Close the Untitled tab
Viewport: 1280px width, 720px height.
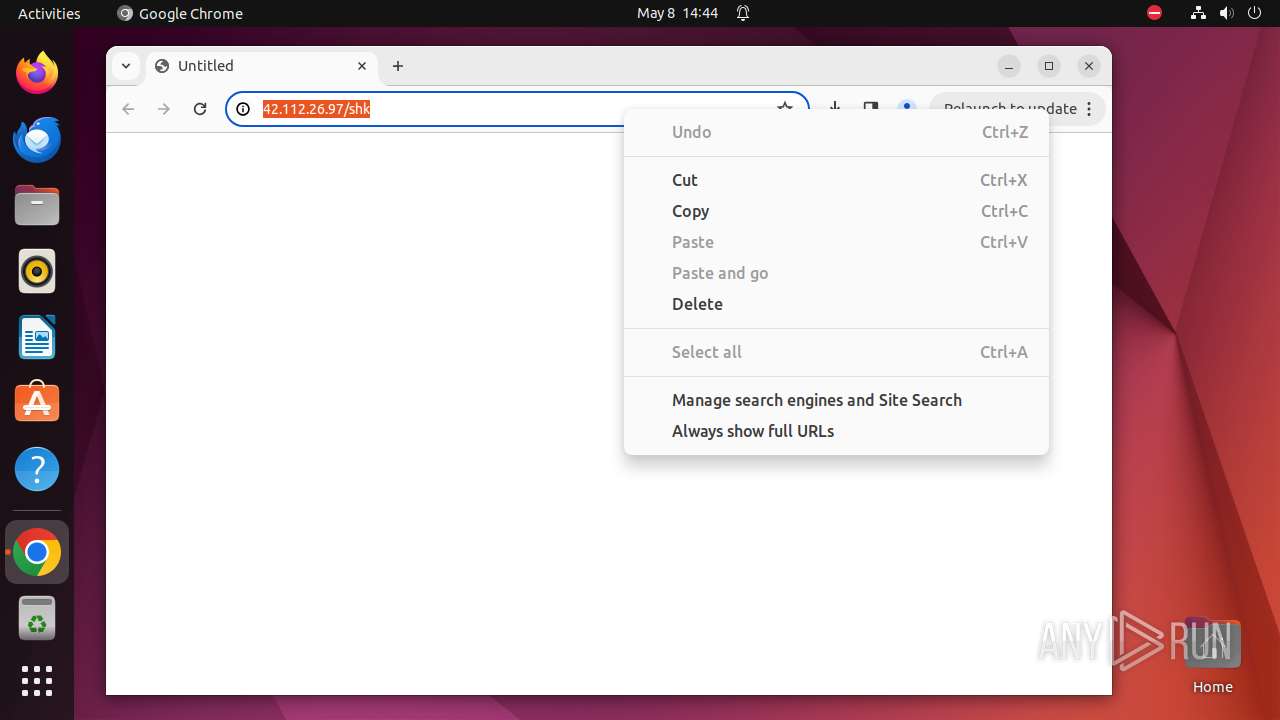point(362,66)
